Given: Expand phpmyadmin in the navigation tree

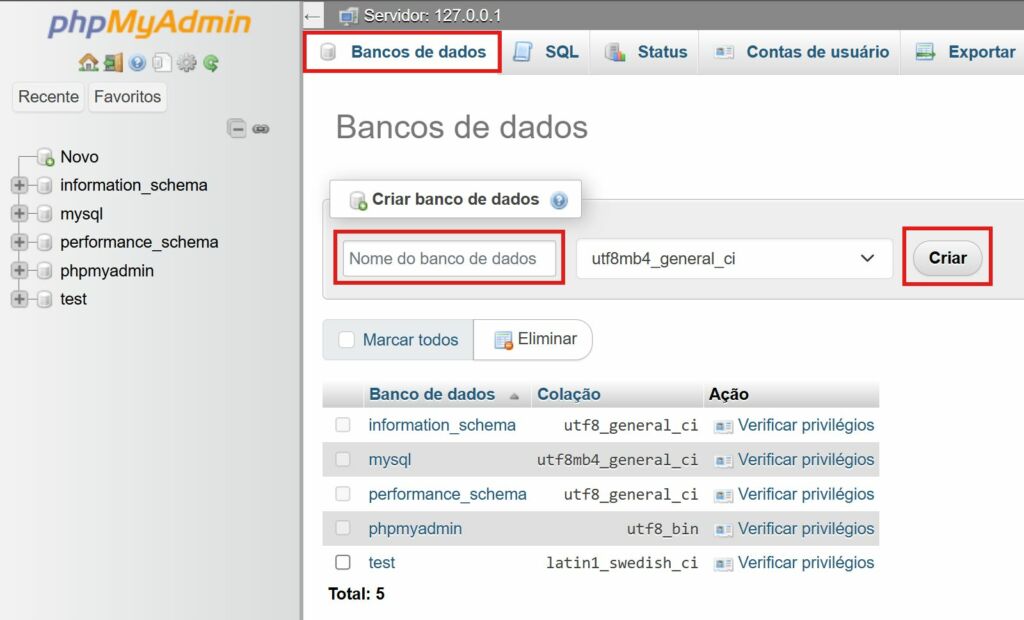Looking at the screenshot, I should click(19, 270).
